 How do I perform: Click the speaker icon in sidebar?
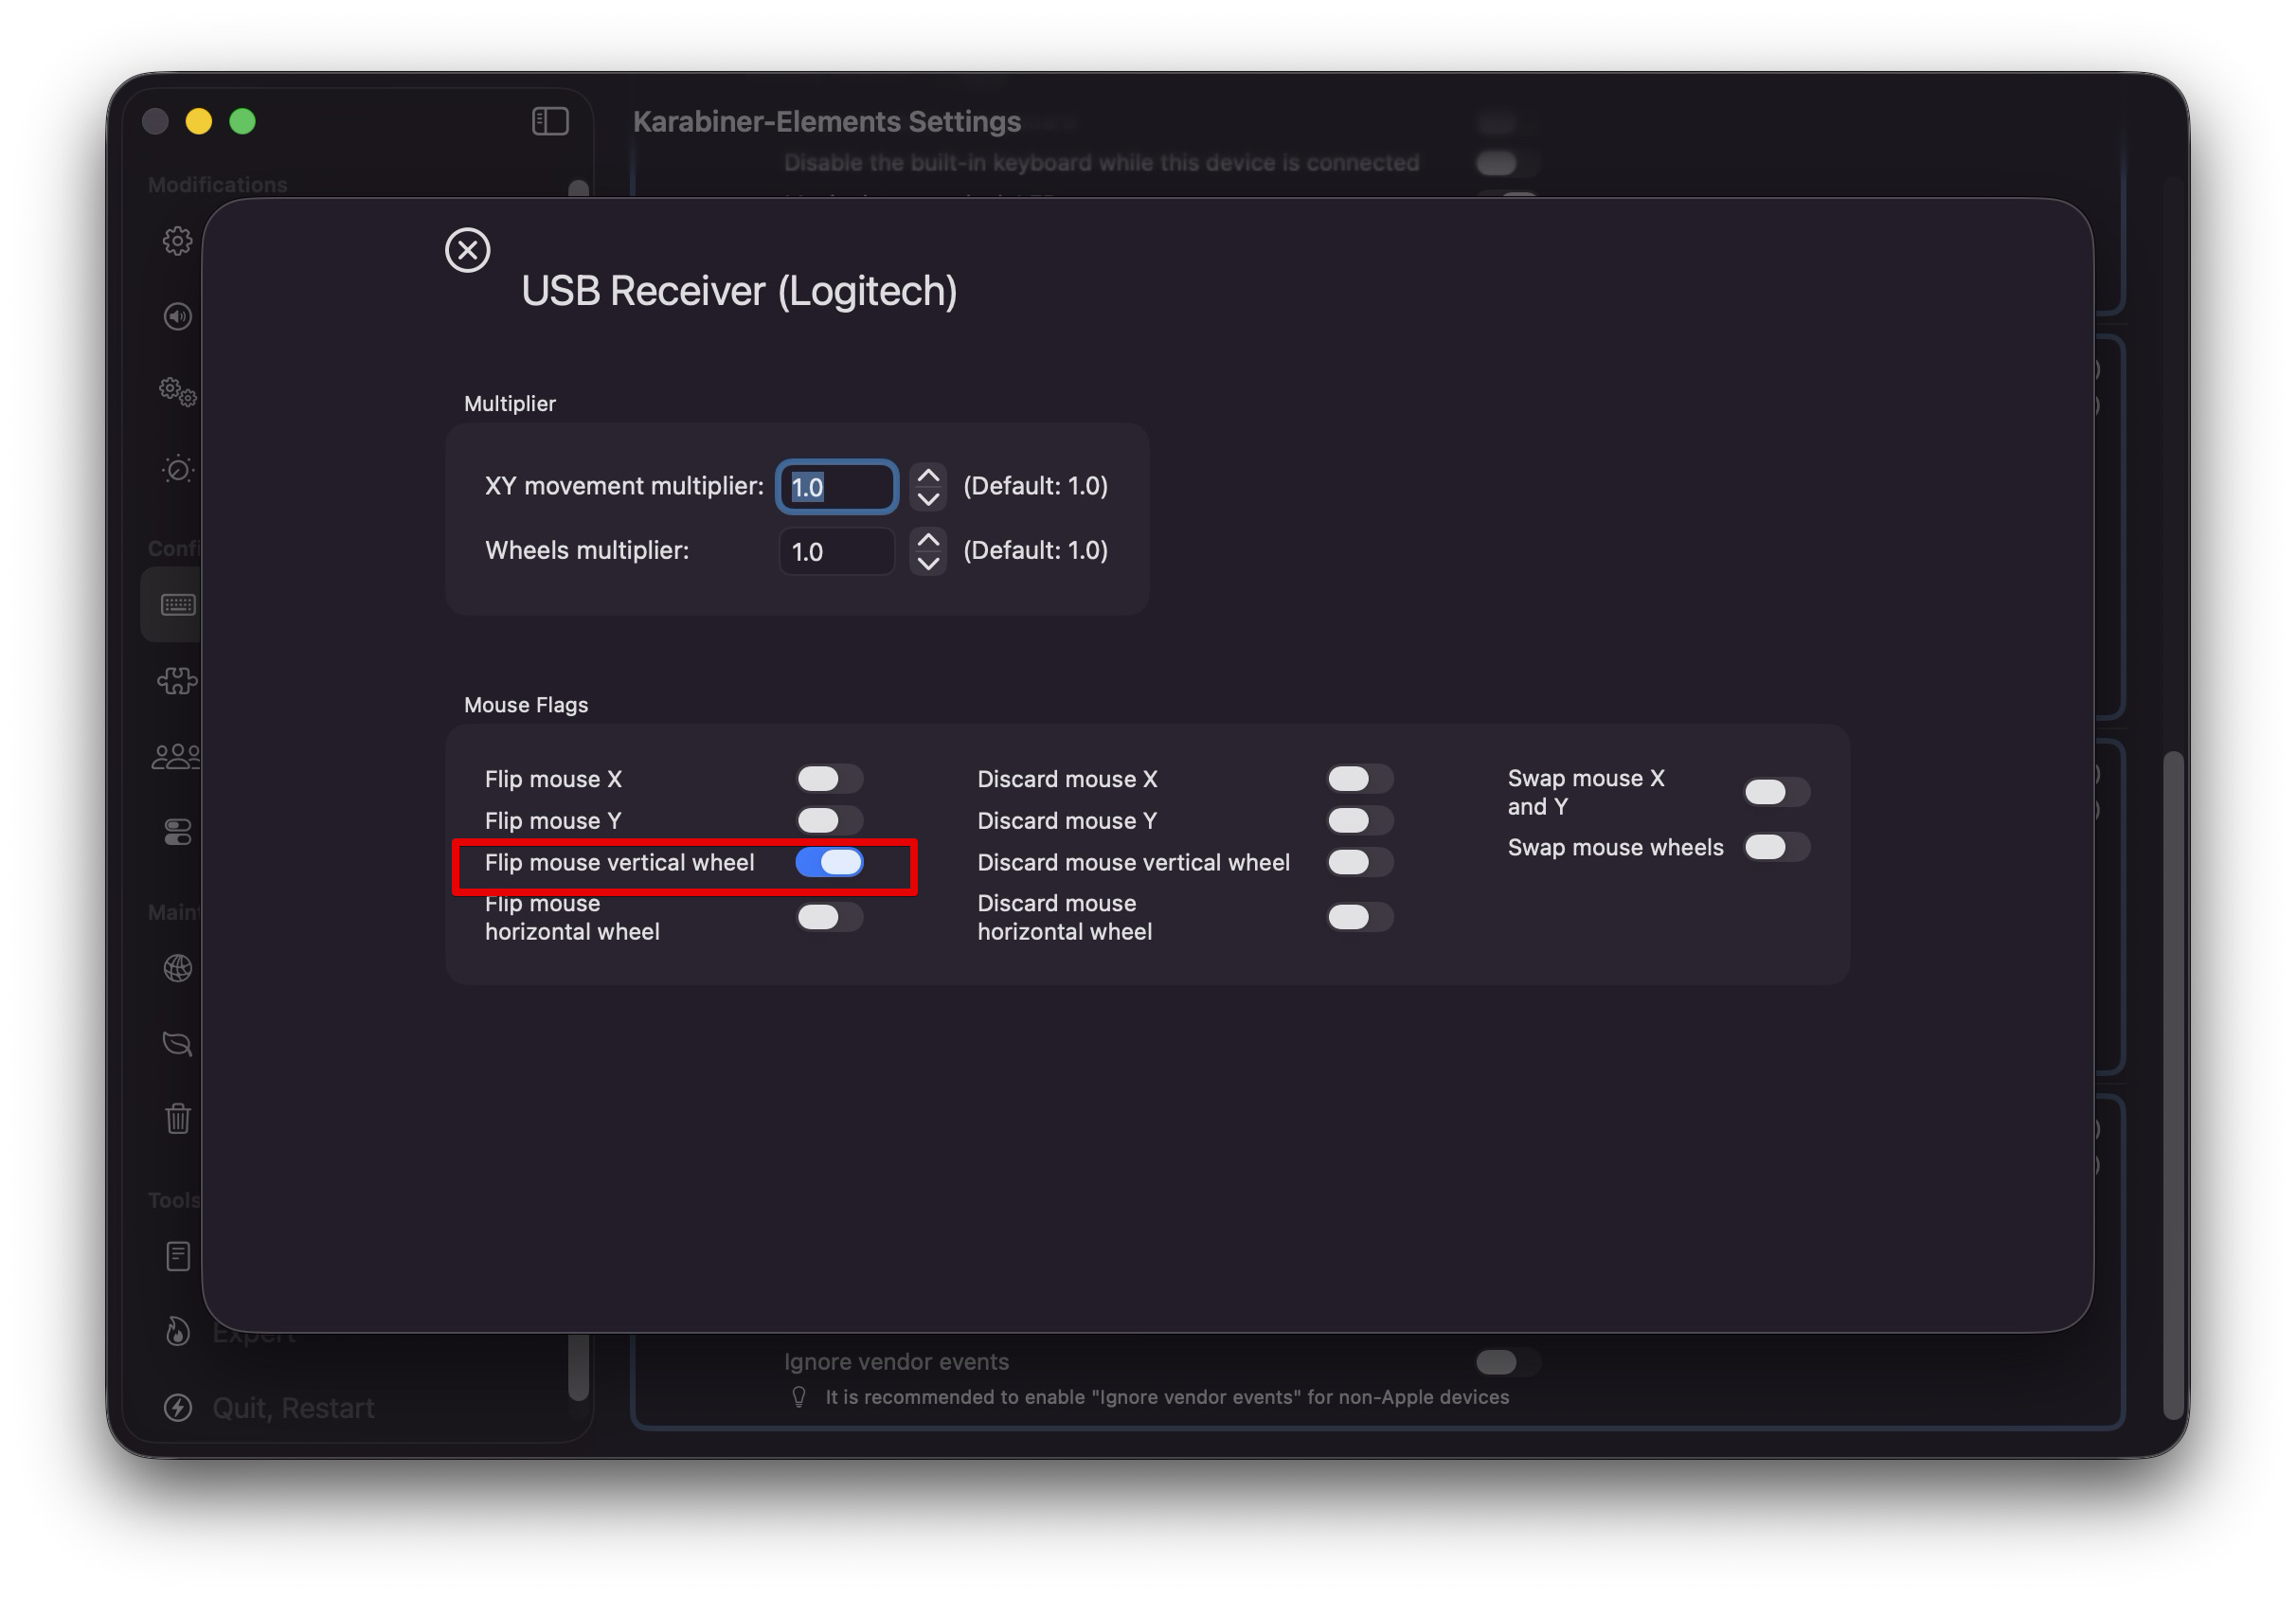pyautogui.click(x=177, y=317)
